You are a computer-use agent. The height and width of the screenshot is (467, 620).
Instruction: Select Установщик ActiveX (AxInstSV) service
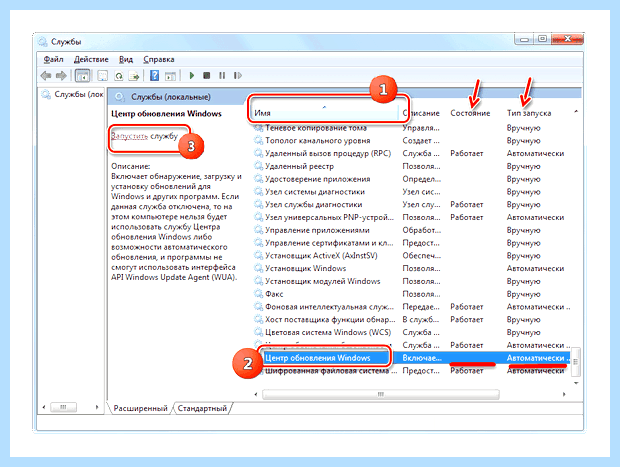pyautogui.click(x=321, y=256)
